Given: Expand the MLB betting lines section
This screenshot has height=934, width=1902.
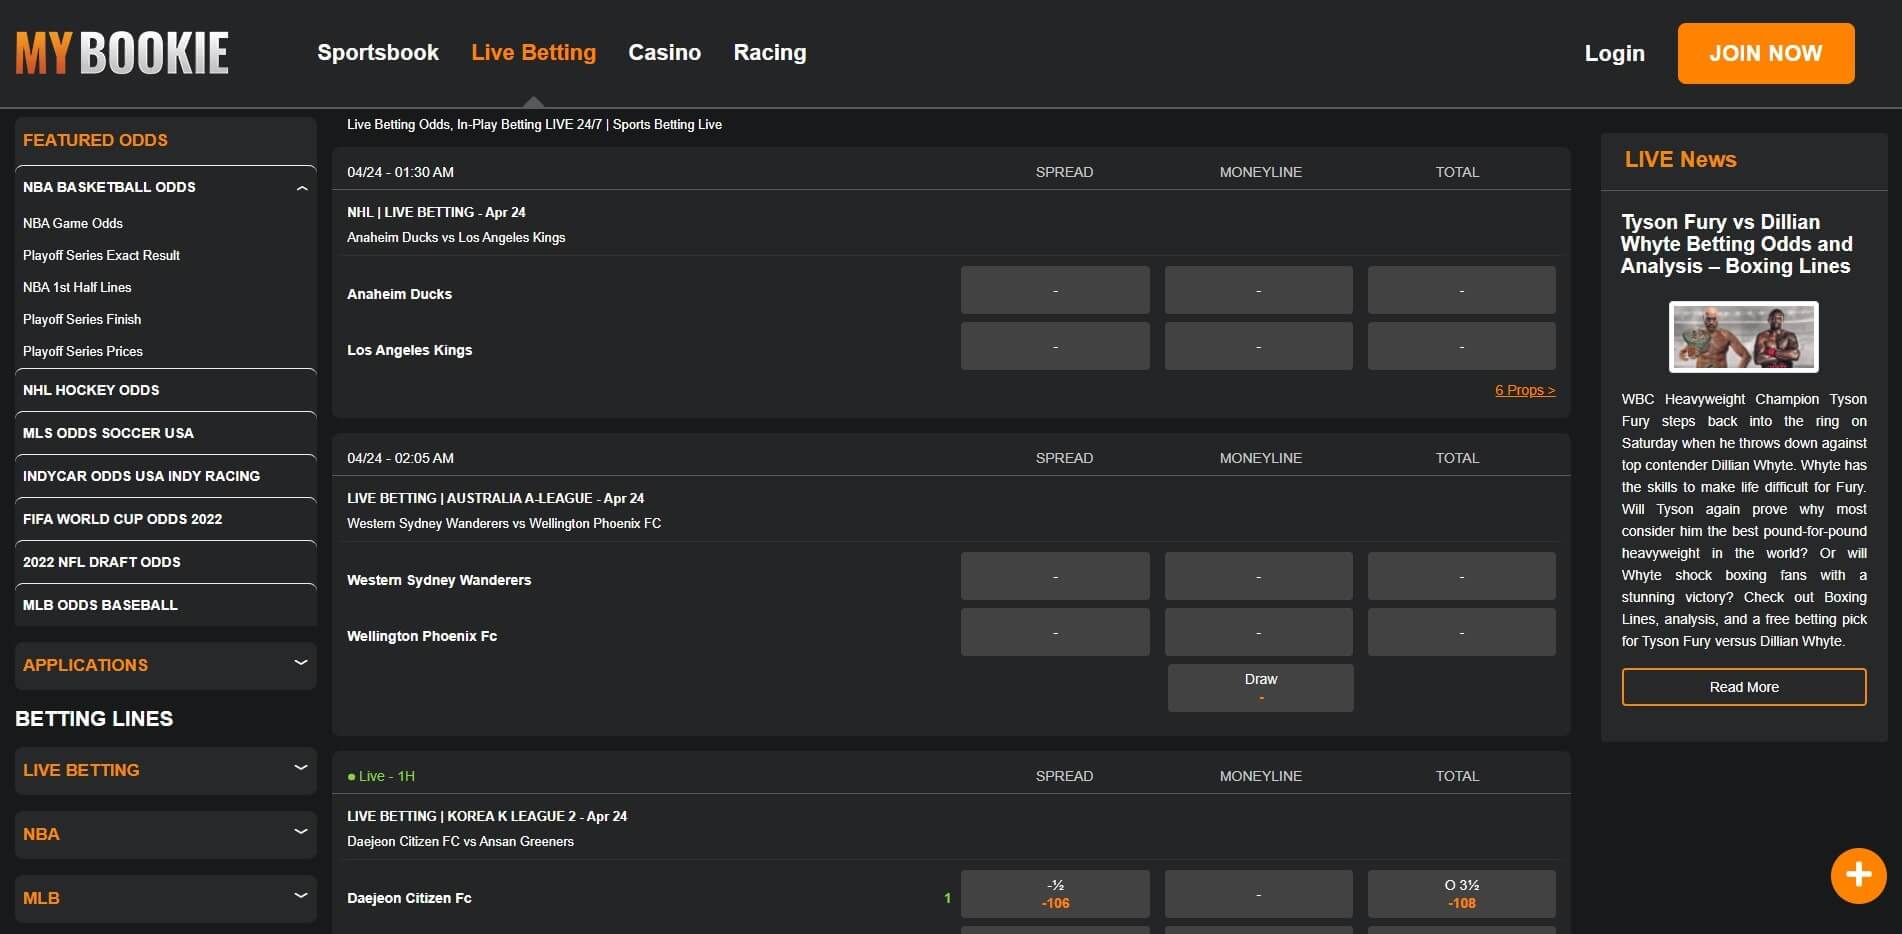Looking at the screenshot, I should 165,897.
